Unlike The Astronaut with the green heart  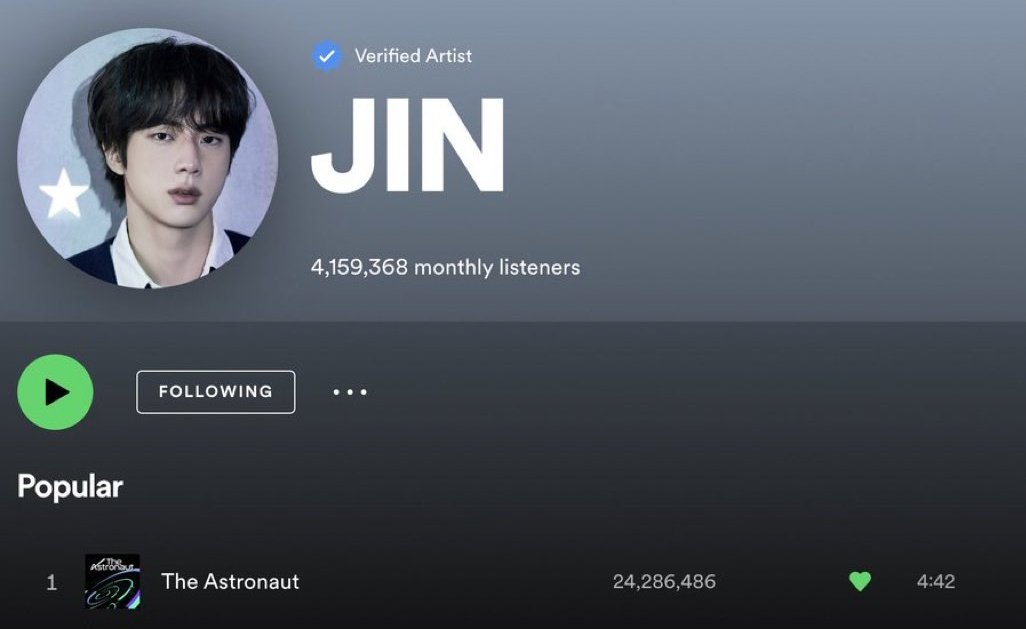pos(860,581)
